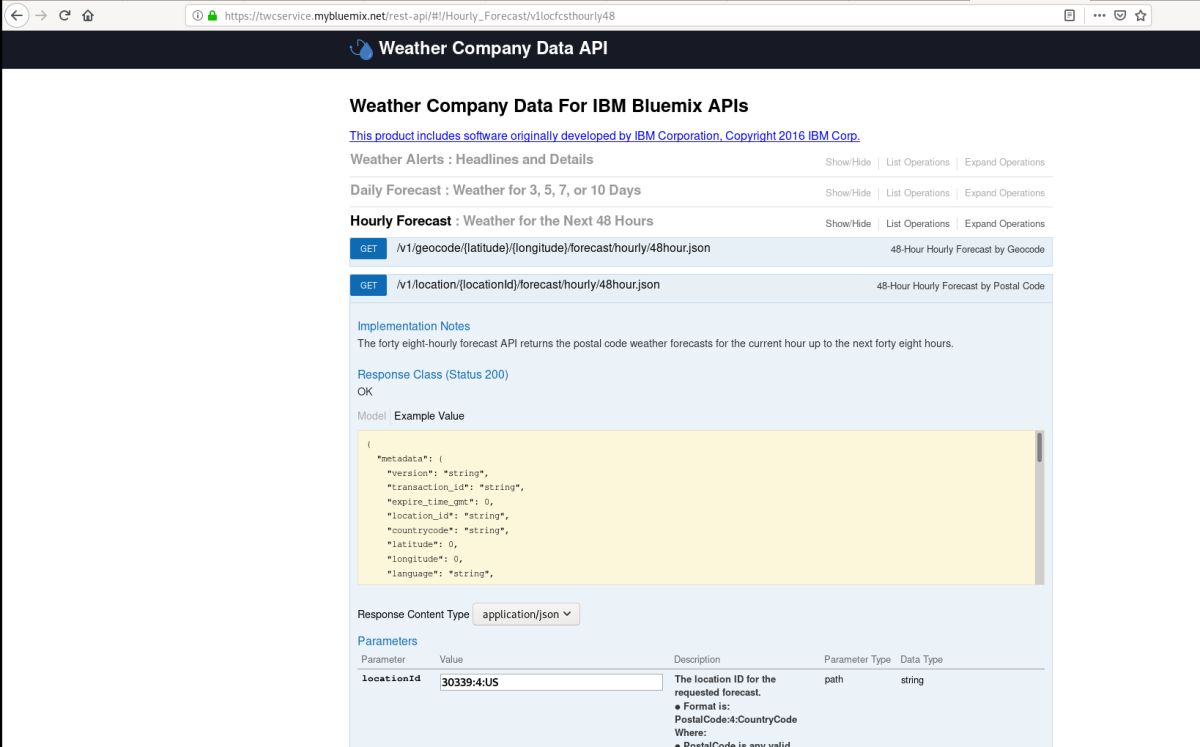1200x747 pixels.
Task: Toggle reader view icon in address bar
Action: pos(1070,16)
